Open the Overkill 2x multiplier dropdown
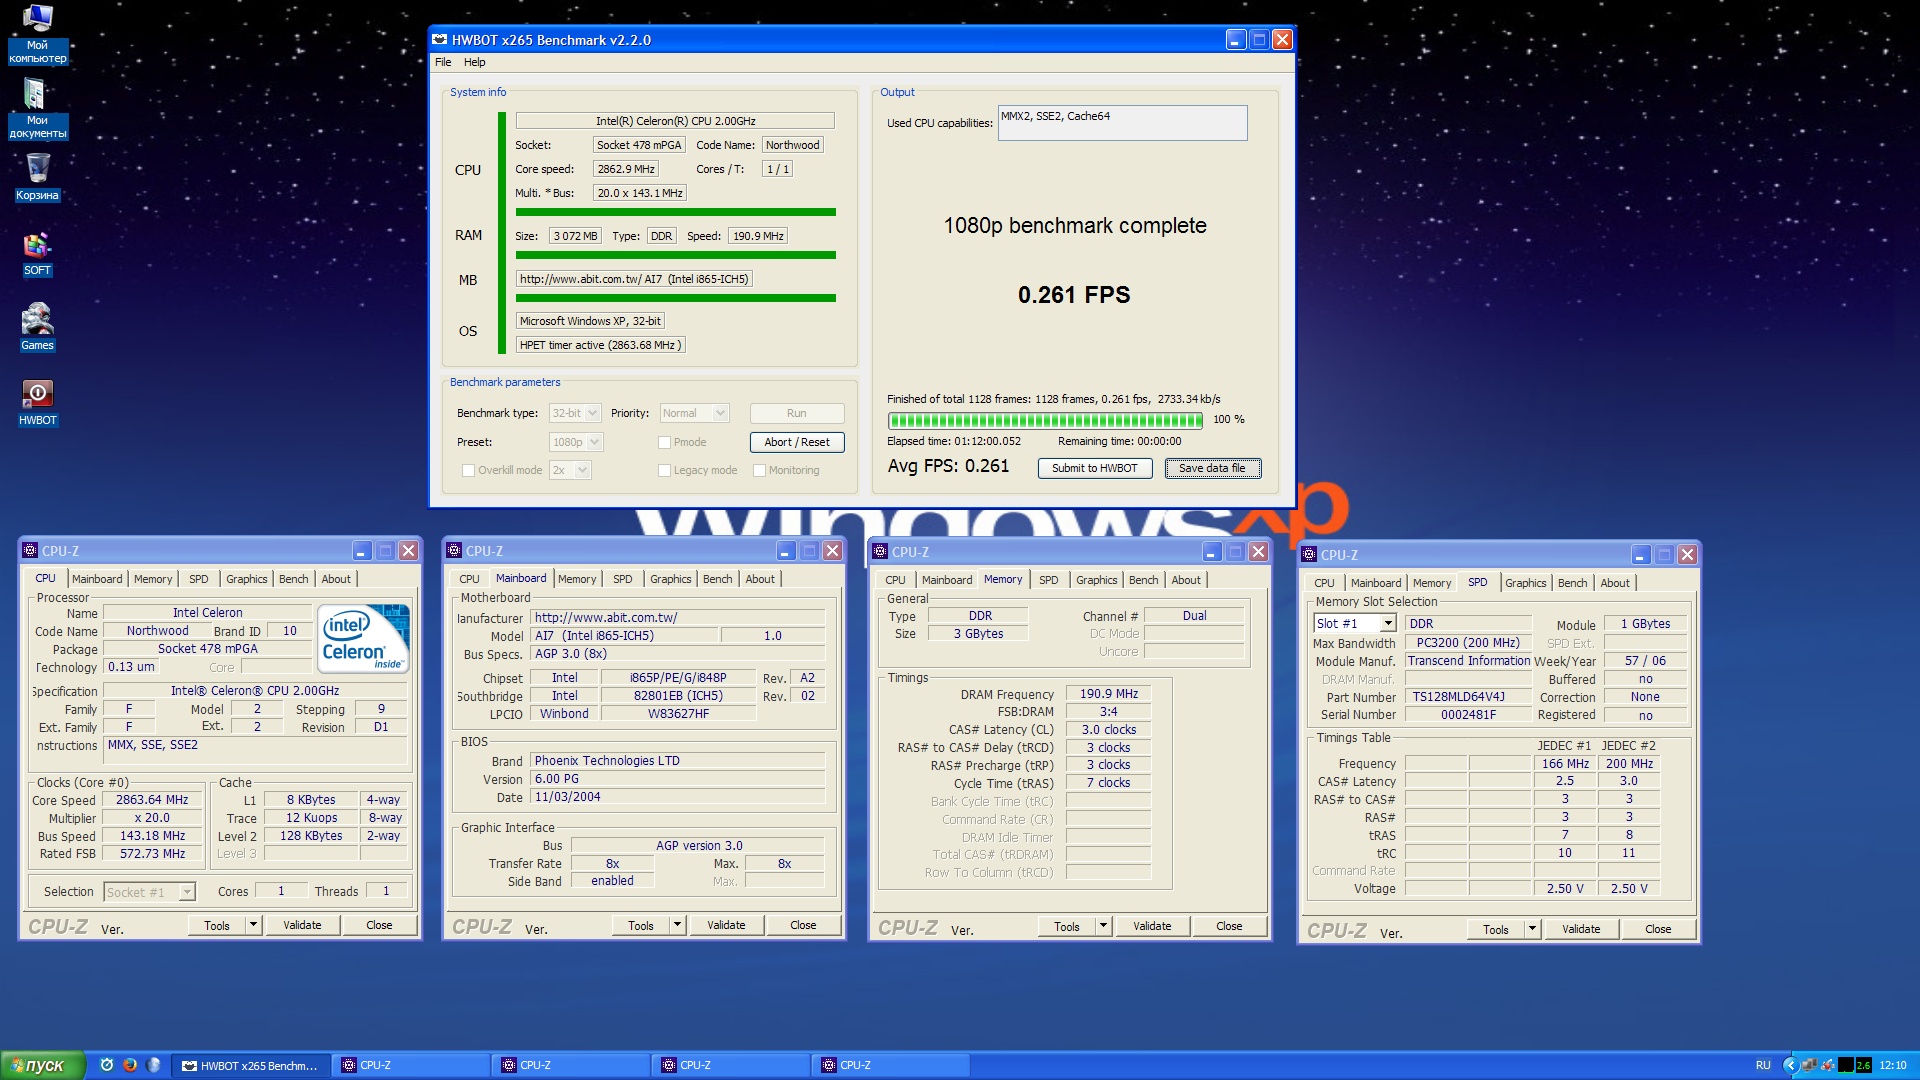1920x1080 pixels. pos(570,470)
